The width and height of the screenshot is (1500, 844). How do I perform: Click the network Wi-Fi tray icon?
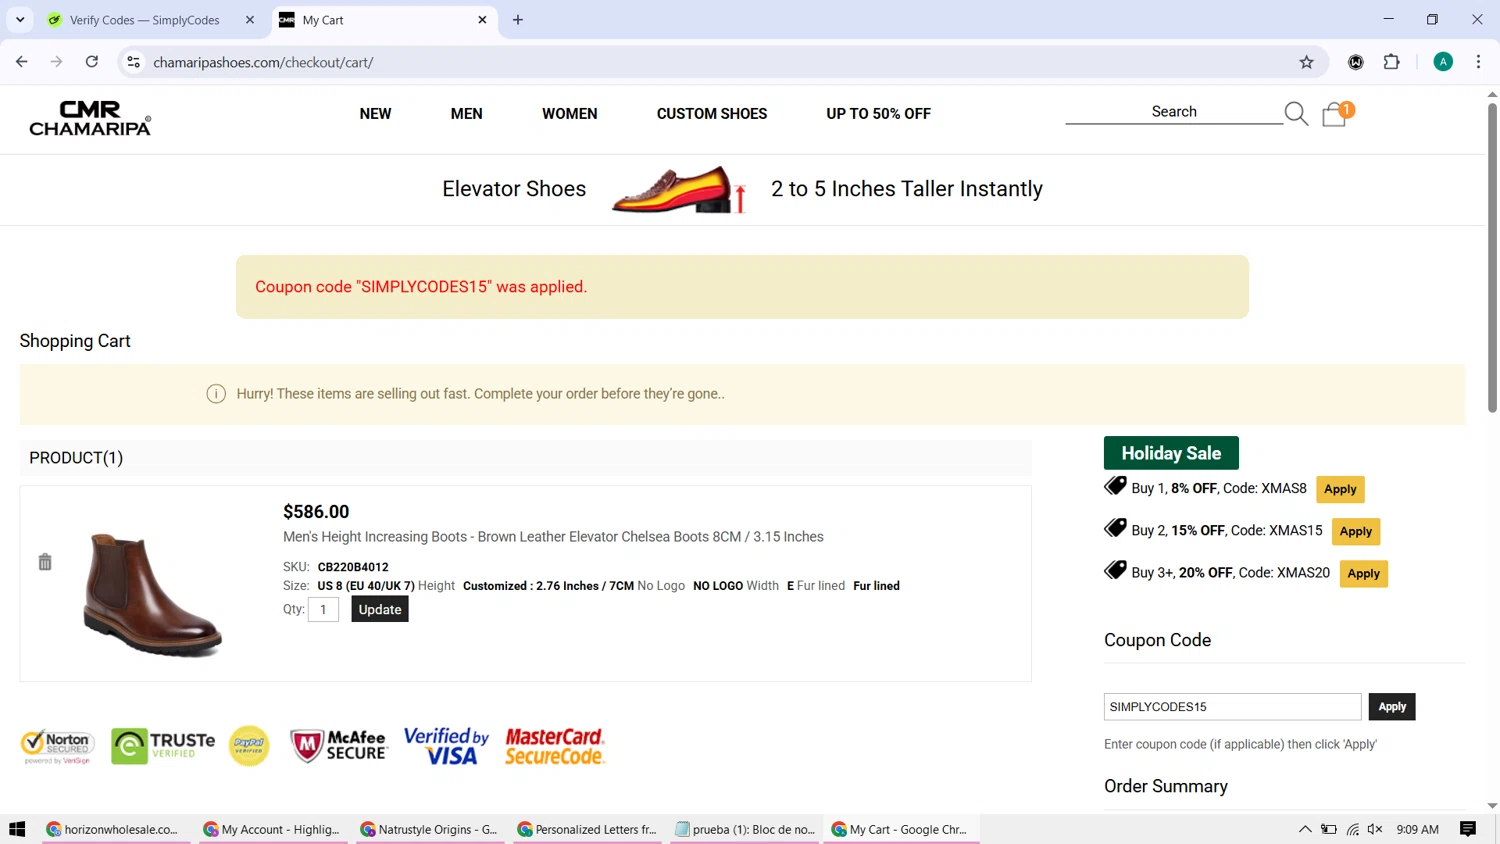pos(1352,829)
